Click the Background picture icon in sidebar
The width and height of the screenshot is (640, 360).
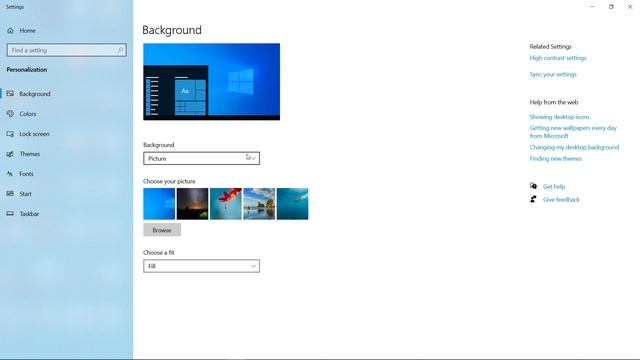(x=10, y=93)
